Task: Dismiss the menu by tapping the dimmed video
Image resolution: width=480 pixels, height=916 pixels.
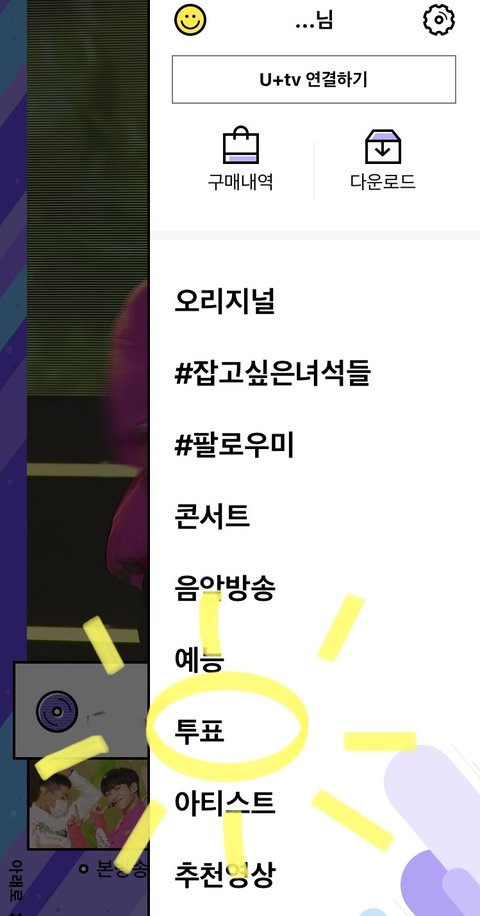Action: tap(88, 351)
